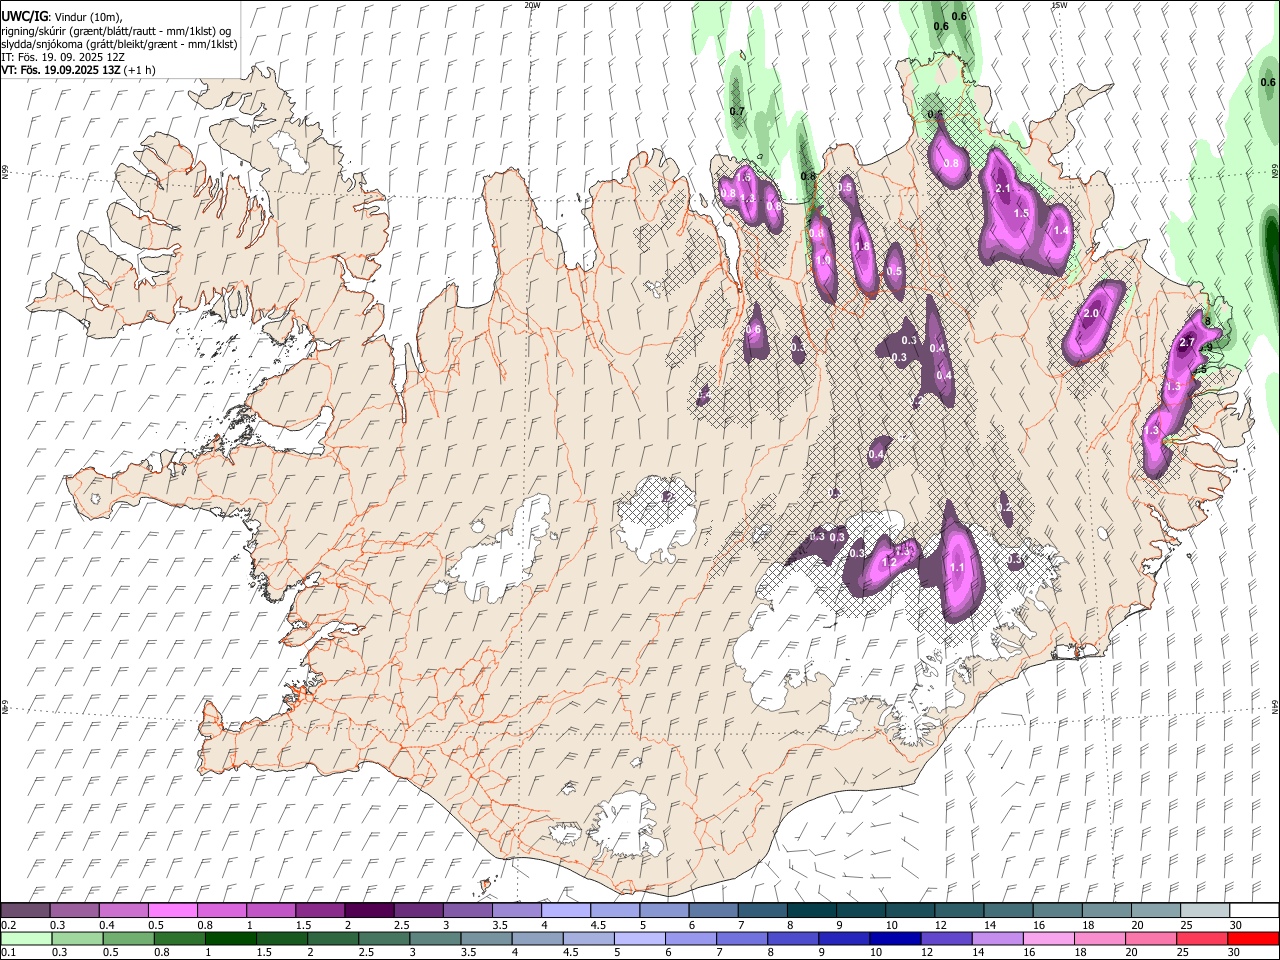
Task: Pick the rain legend swatch between 10 and 12
Action: [895, 938]
